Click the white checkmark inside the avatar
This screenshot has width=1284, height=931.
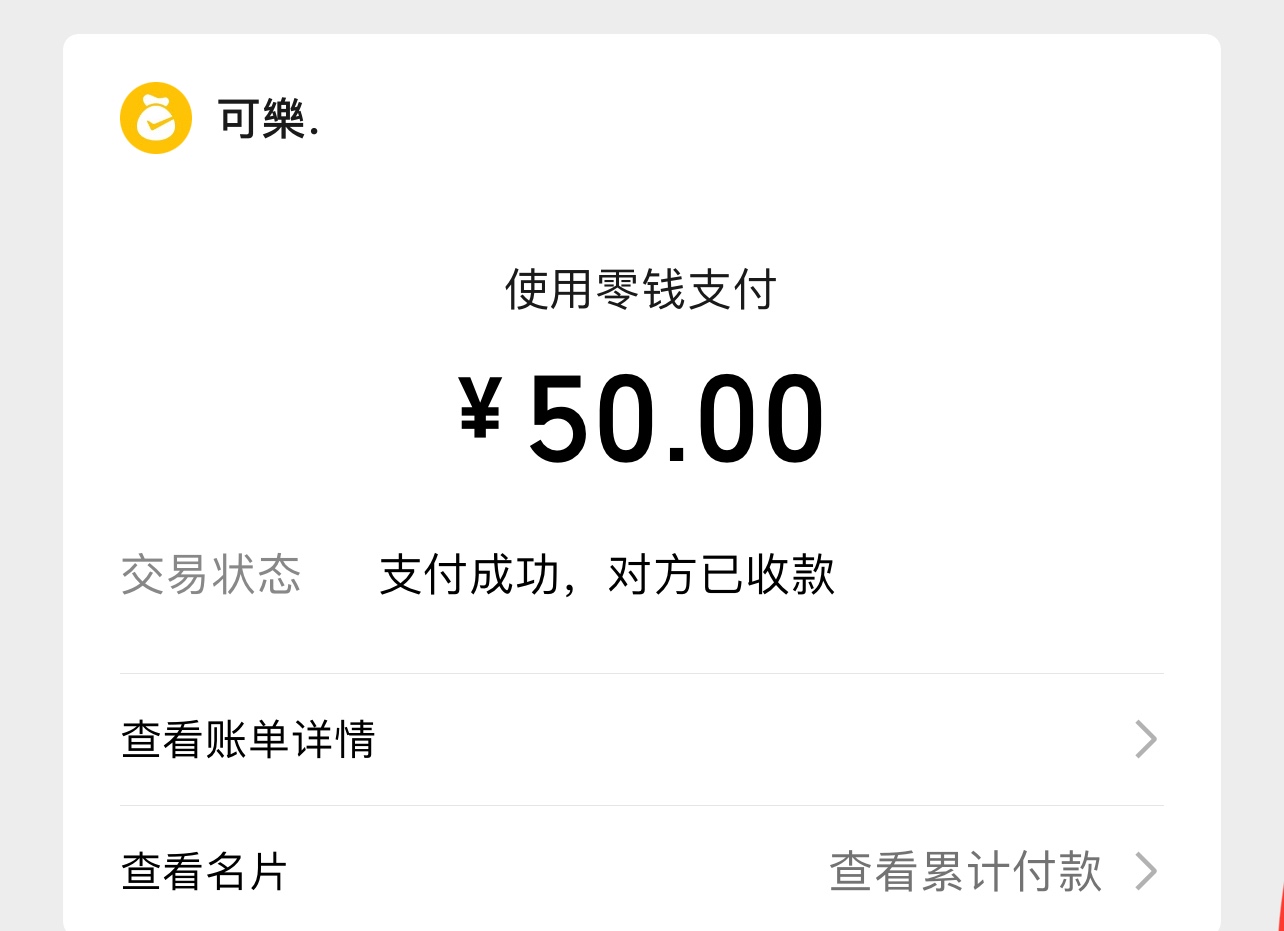(x=153, y=123)
